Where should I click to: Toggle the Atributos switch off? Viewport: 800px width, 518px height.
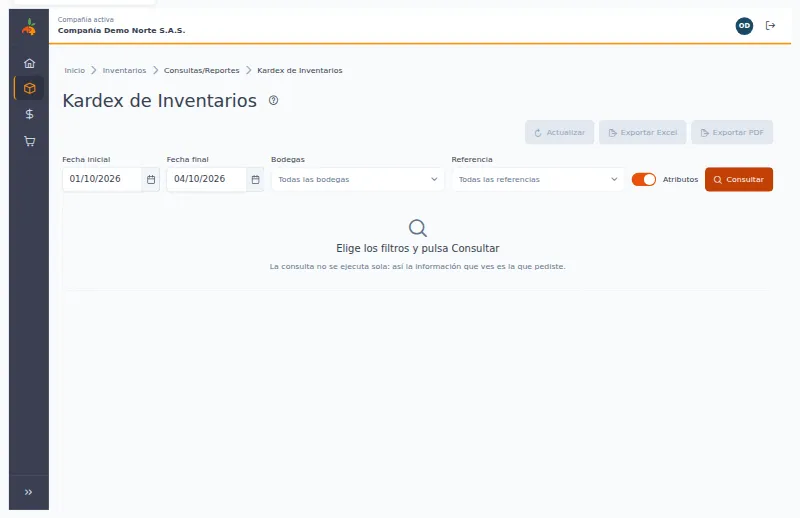click(644, 180)
